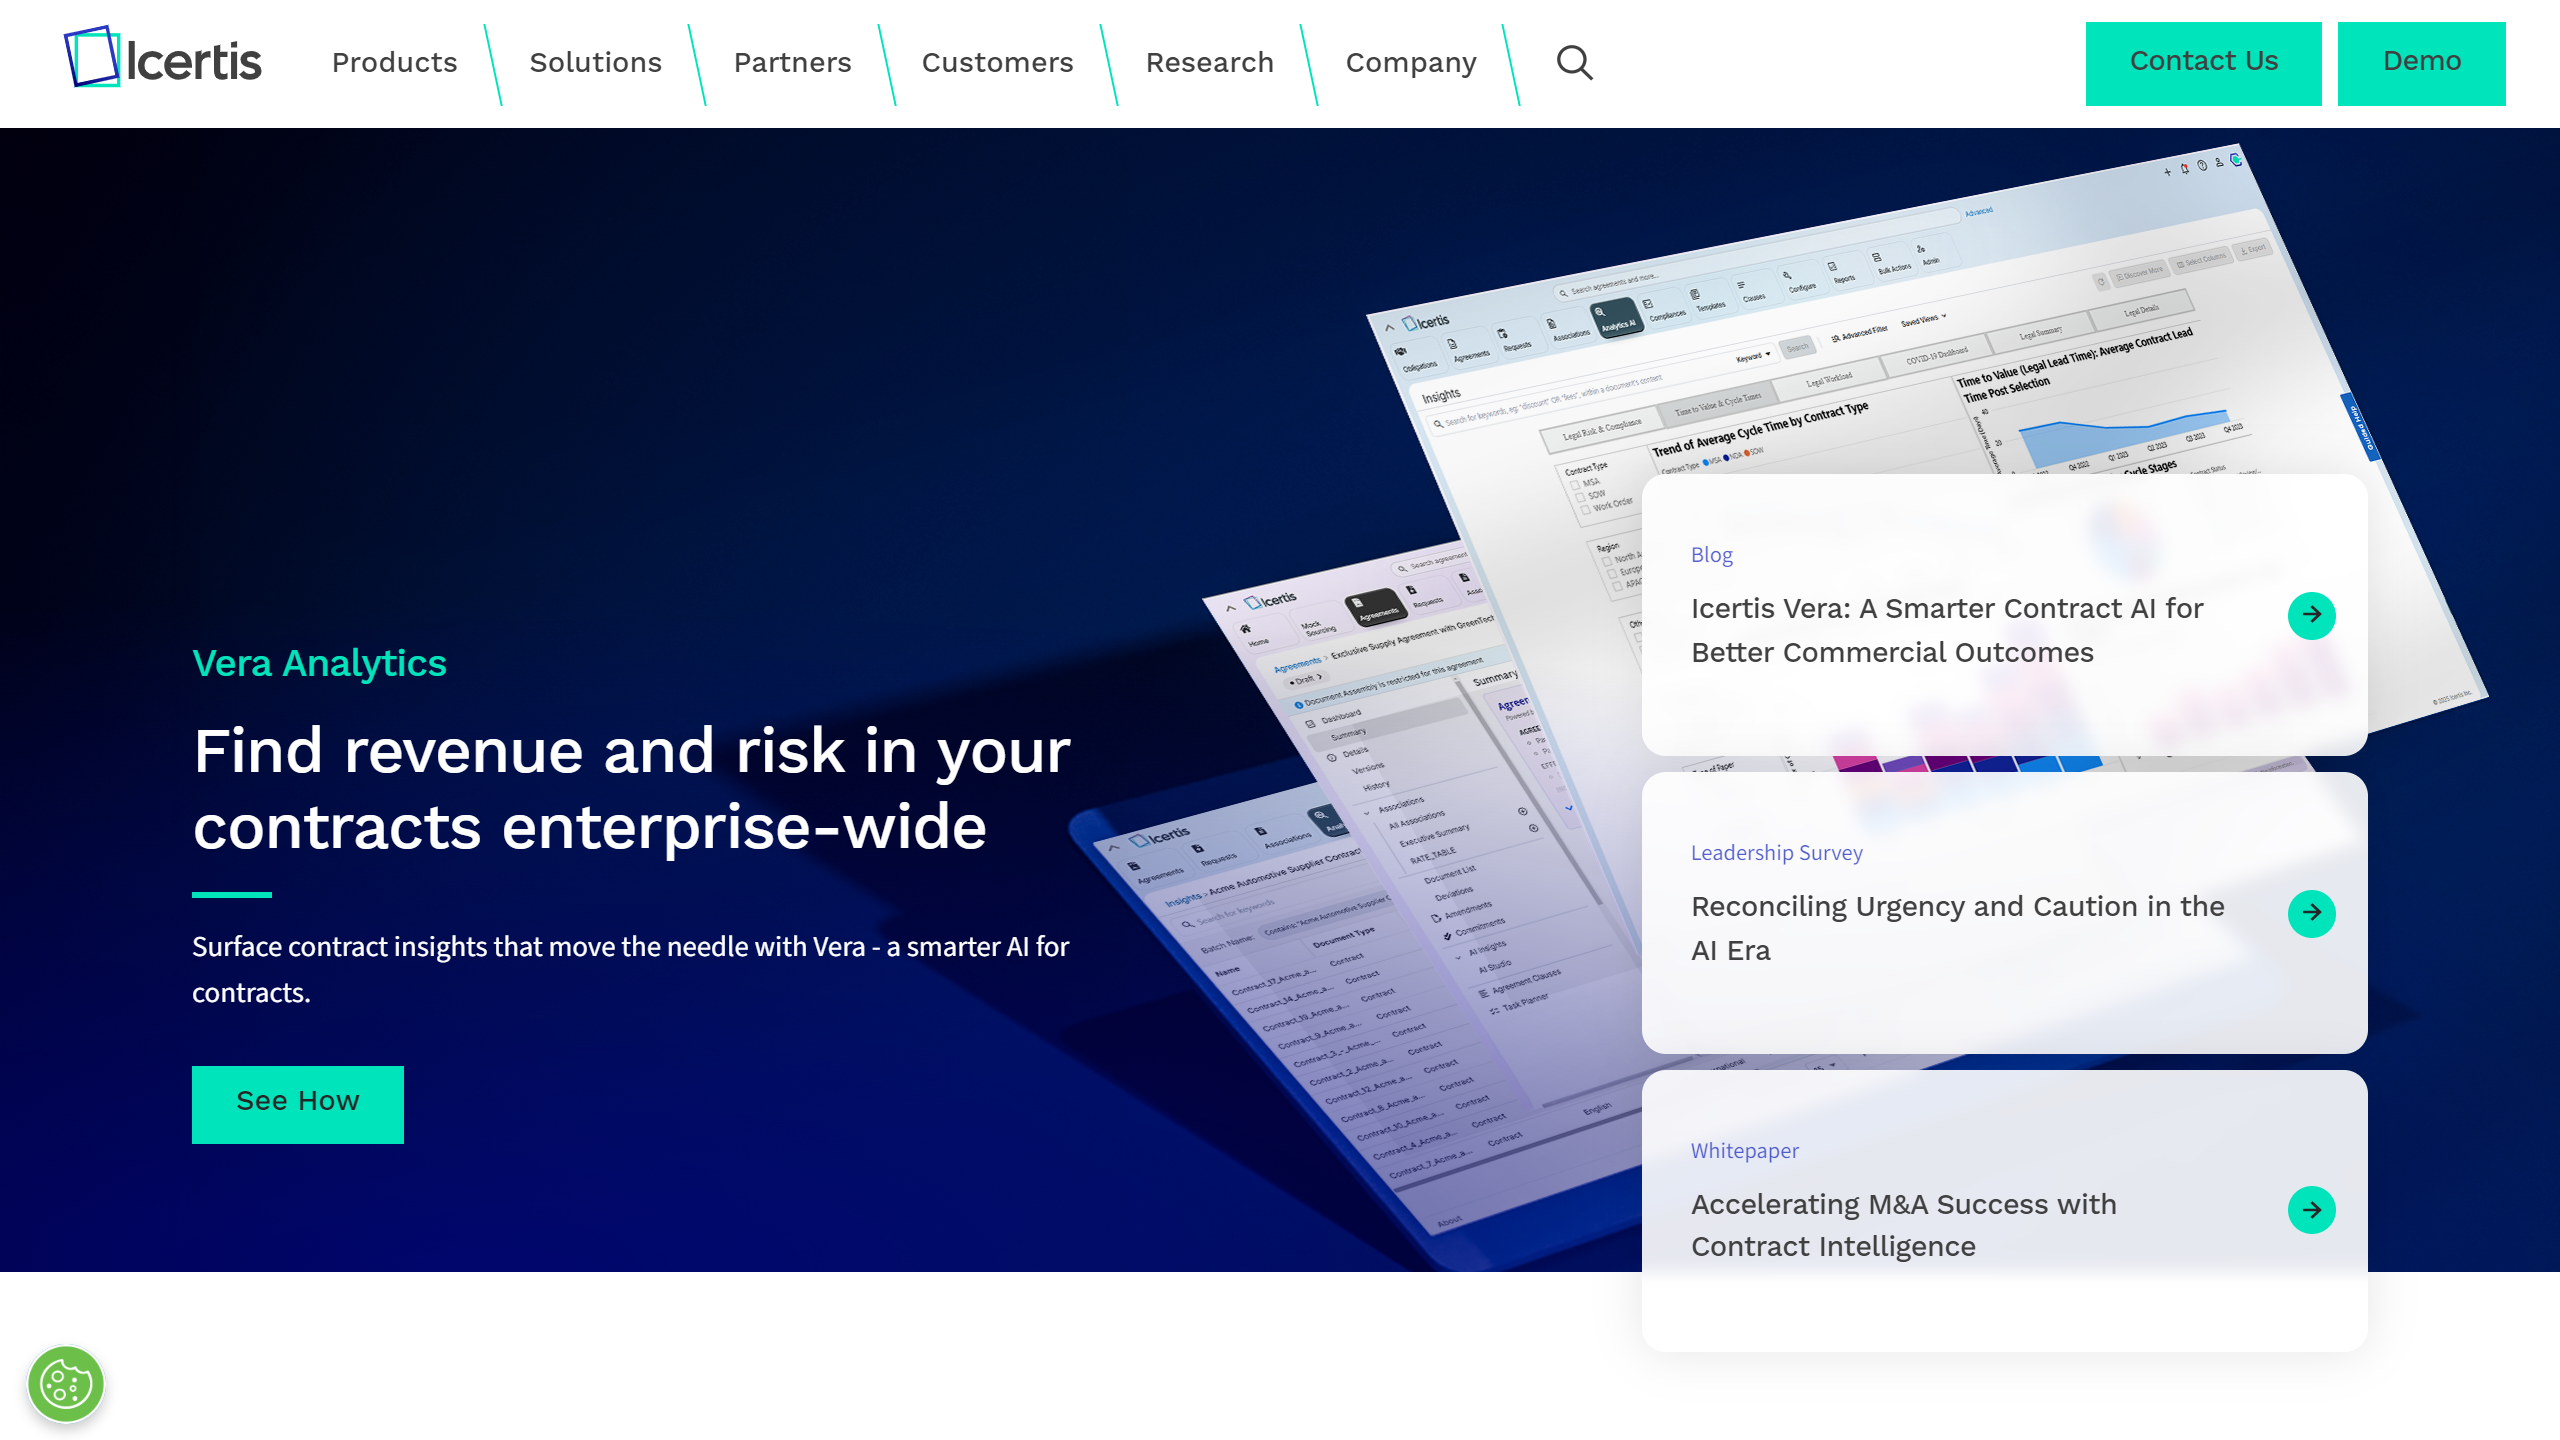
Task: Open the Products menu
Action: [x=394, y=63]
